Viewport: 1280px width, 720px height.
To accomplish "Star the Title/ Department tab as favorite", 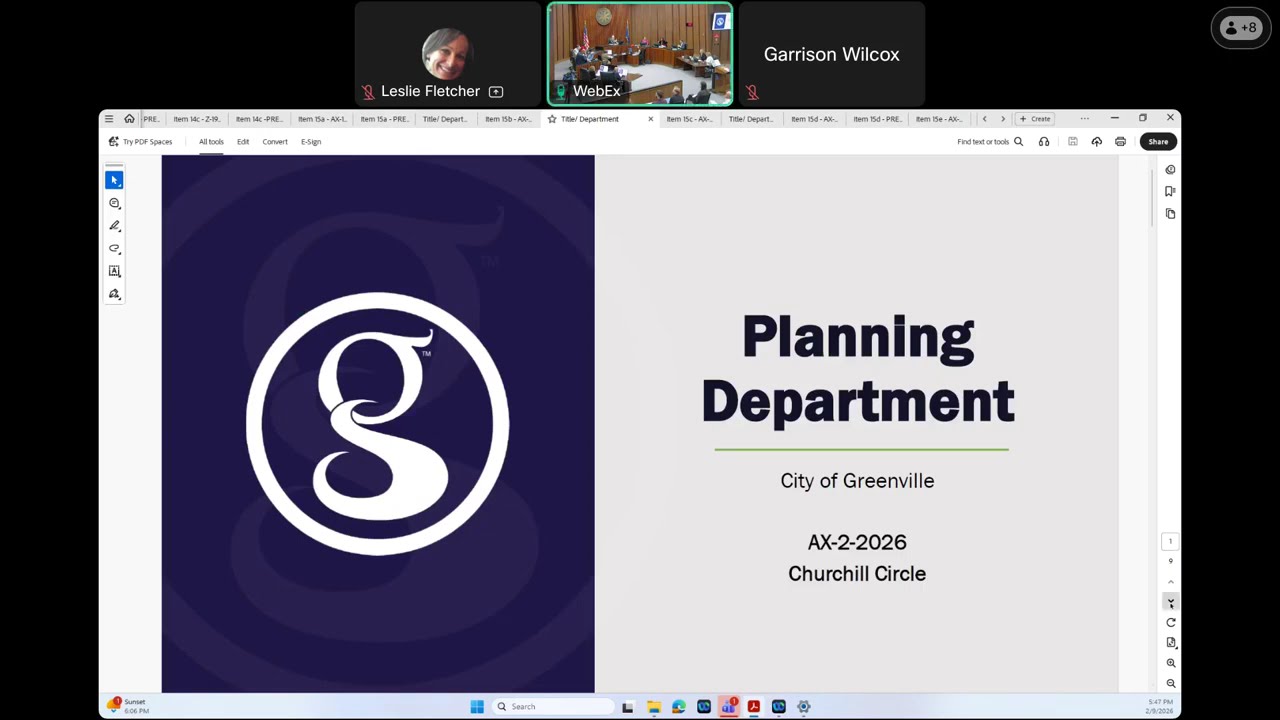I will [x=551, y=119].
